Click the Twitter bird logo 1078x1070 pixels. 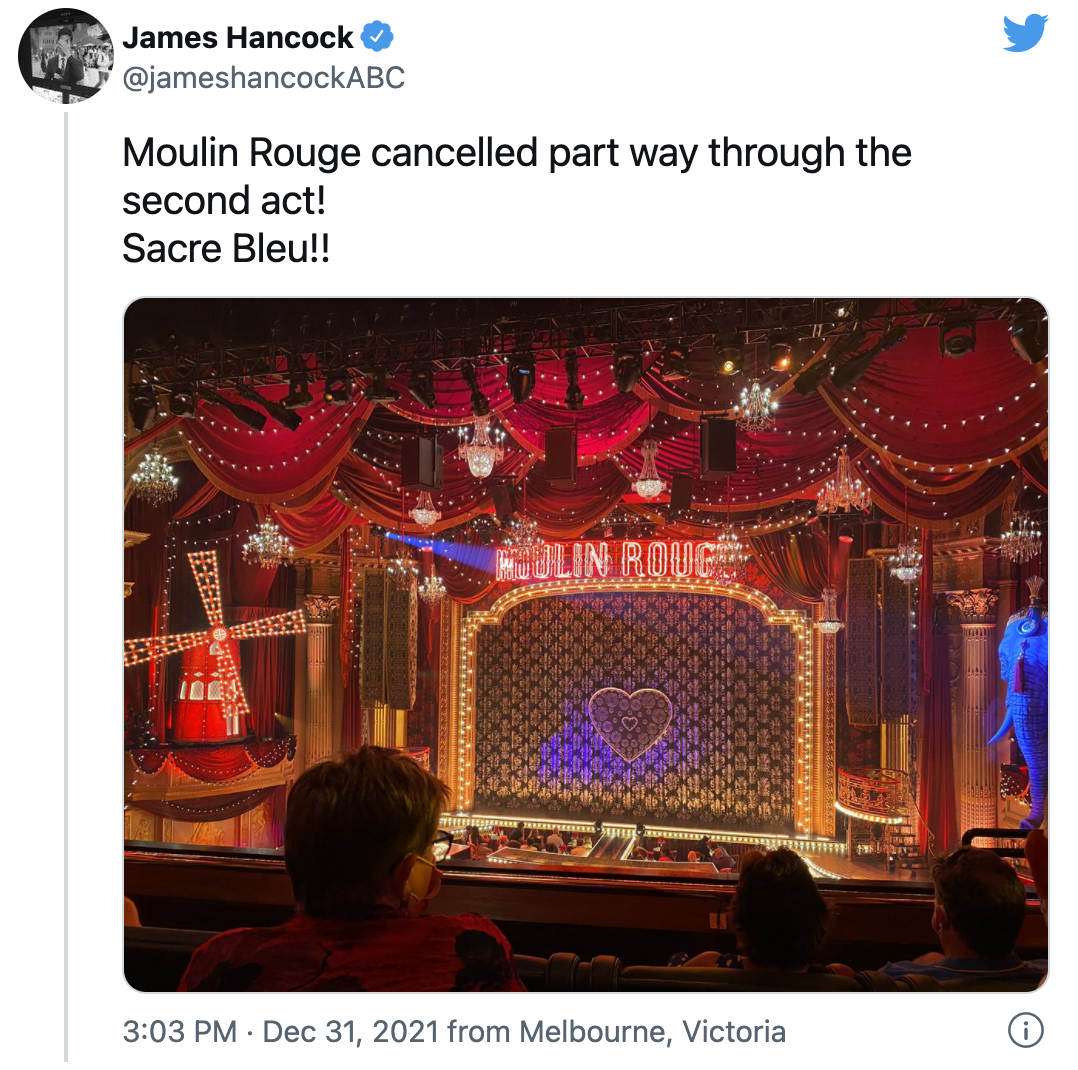coord(1024,33)
